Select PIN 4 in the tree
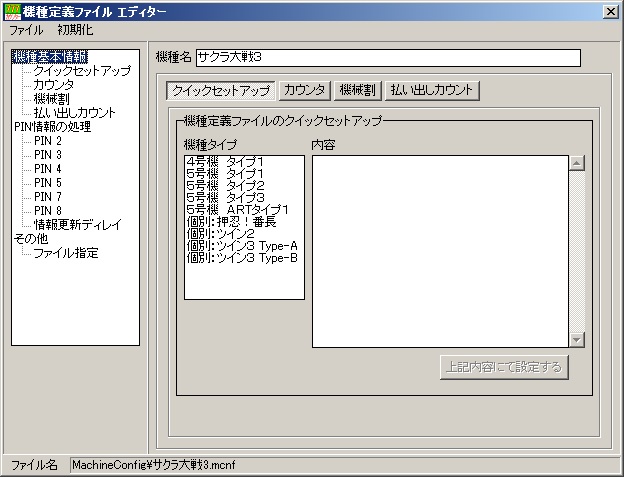Viewport: 624px width, 477px height. (48, 169)
